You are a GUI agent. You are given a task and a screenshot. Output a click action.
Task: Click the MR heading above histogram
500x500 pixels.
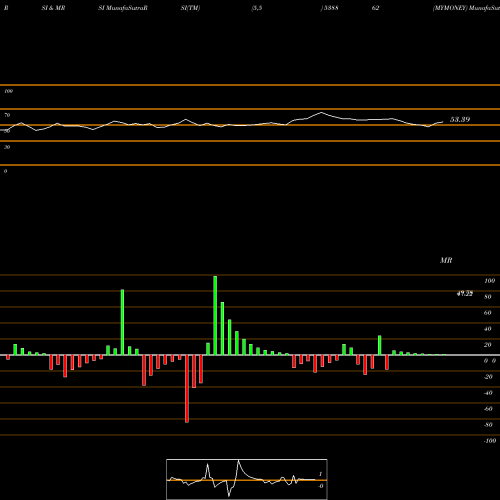[446, 260]
